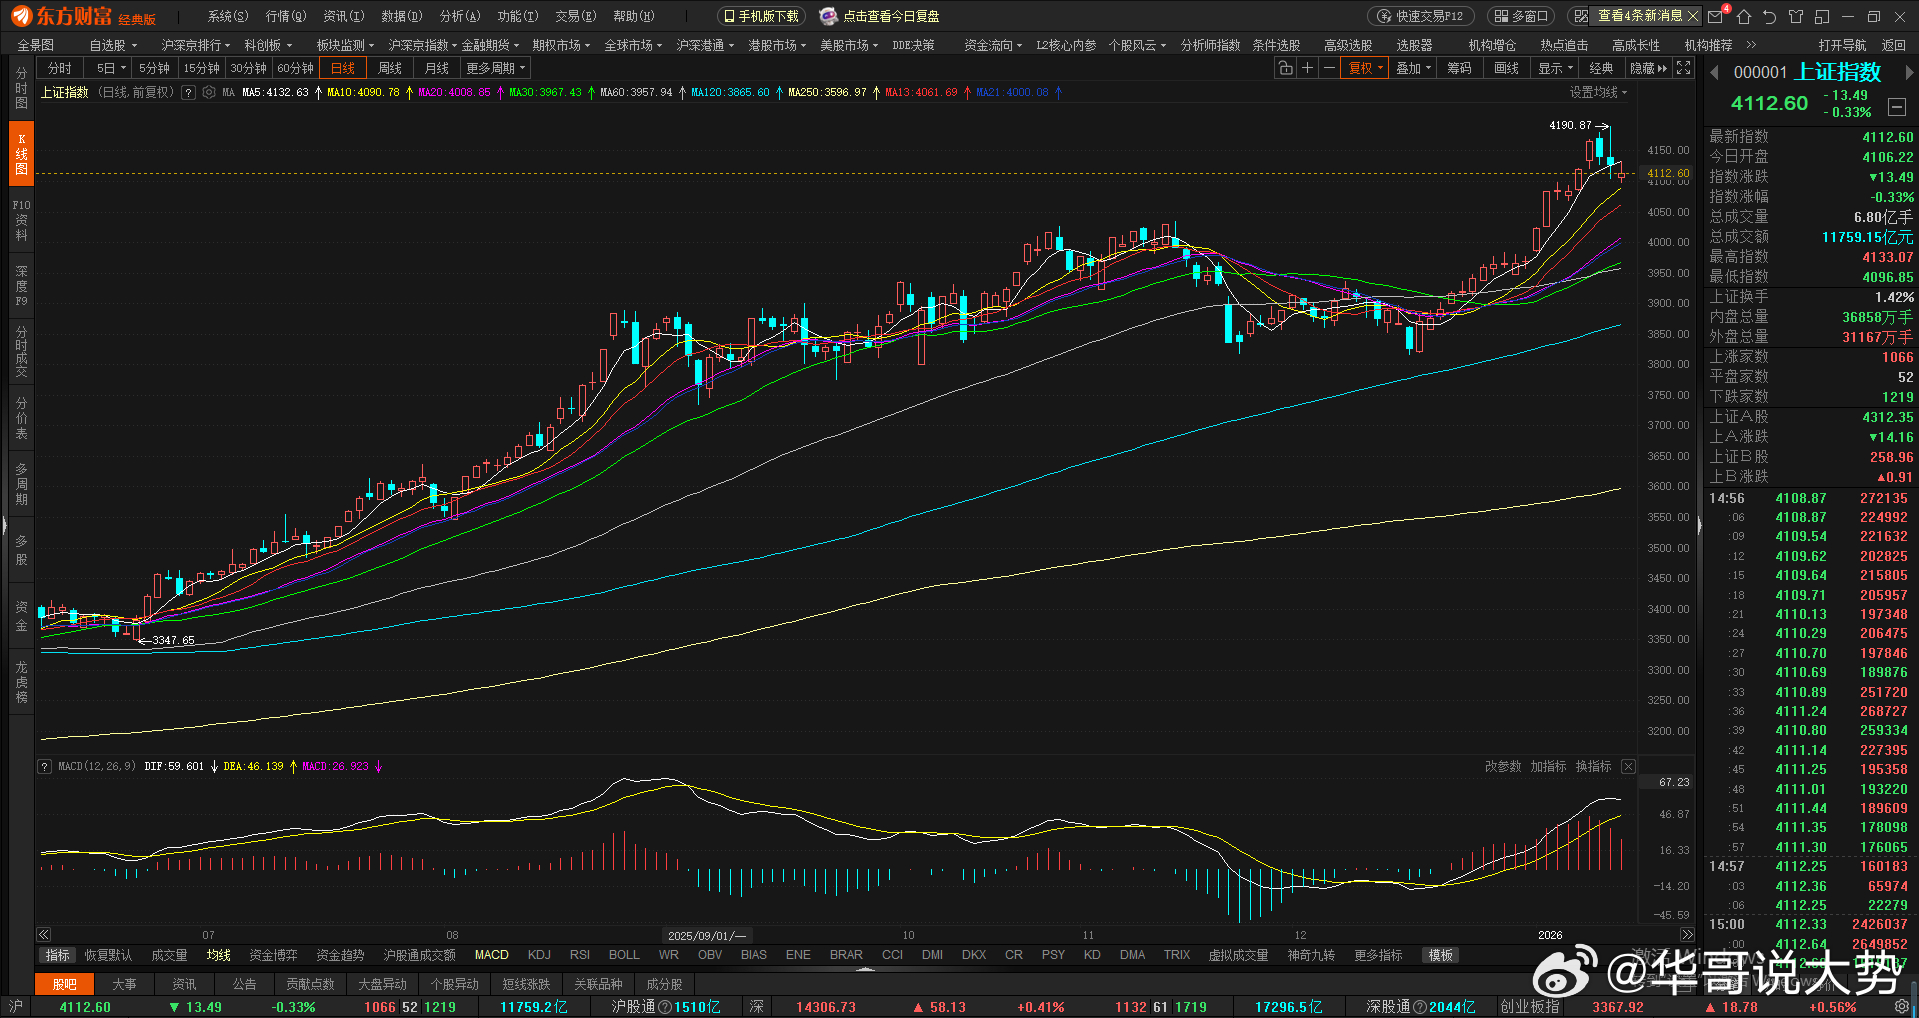The width and height of the screenshot is (1919, 1018).
Task: Toggle the 均线 indicator
Action: tap(219, 955)
